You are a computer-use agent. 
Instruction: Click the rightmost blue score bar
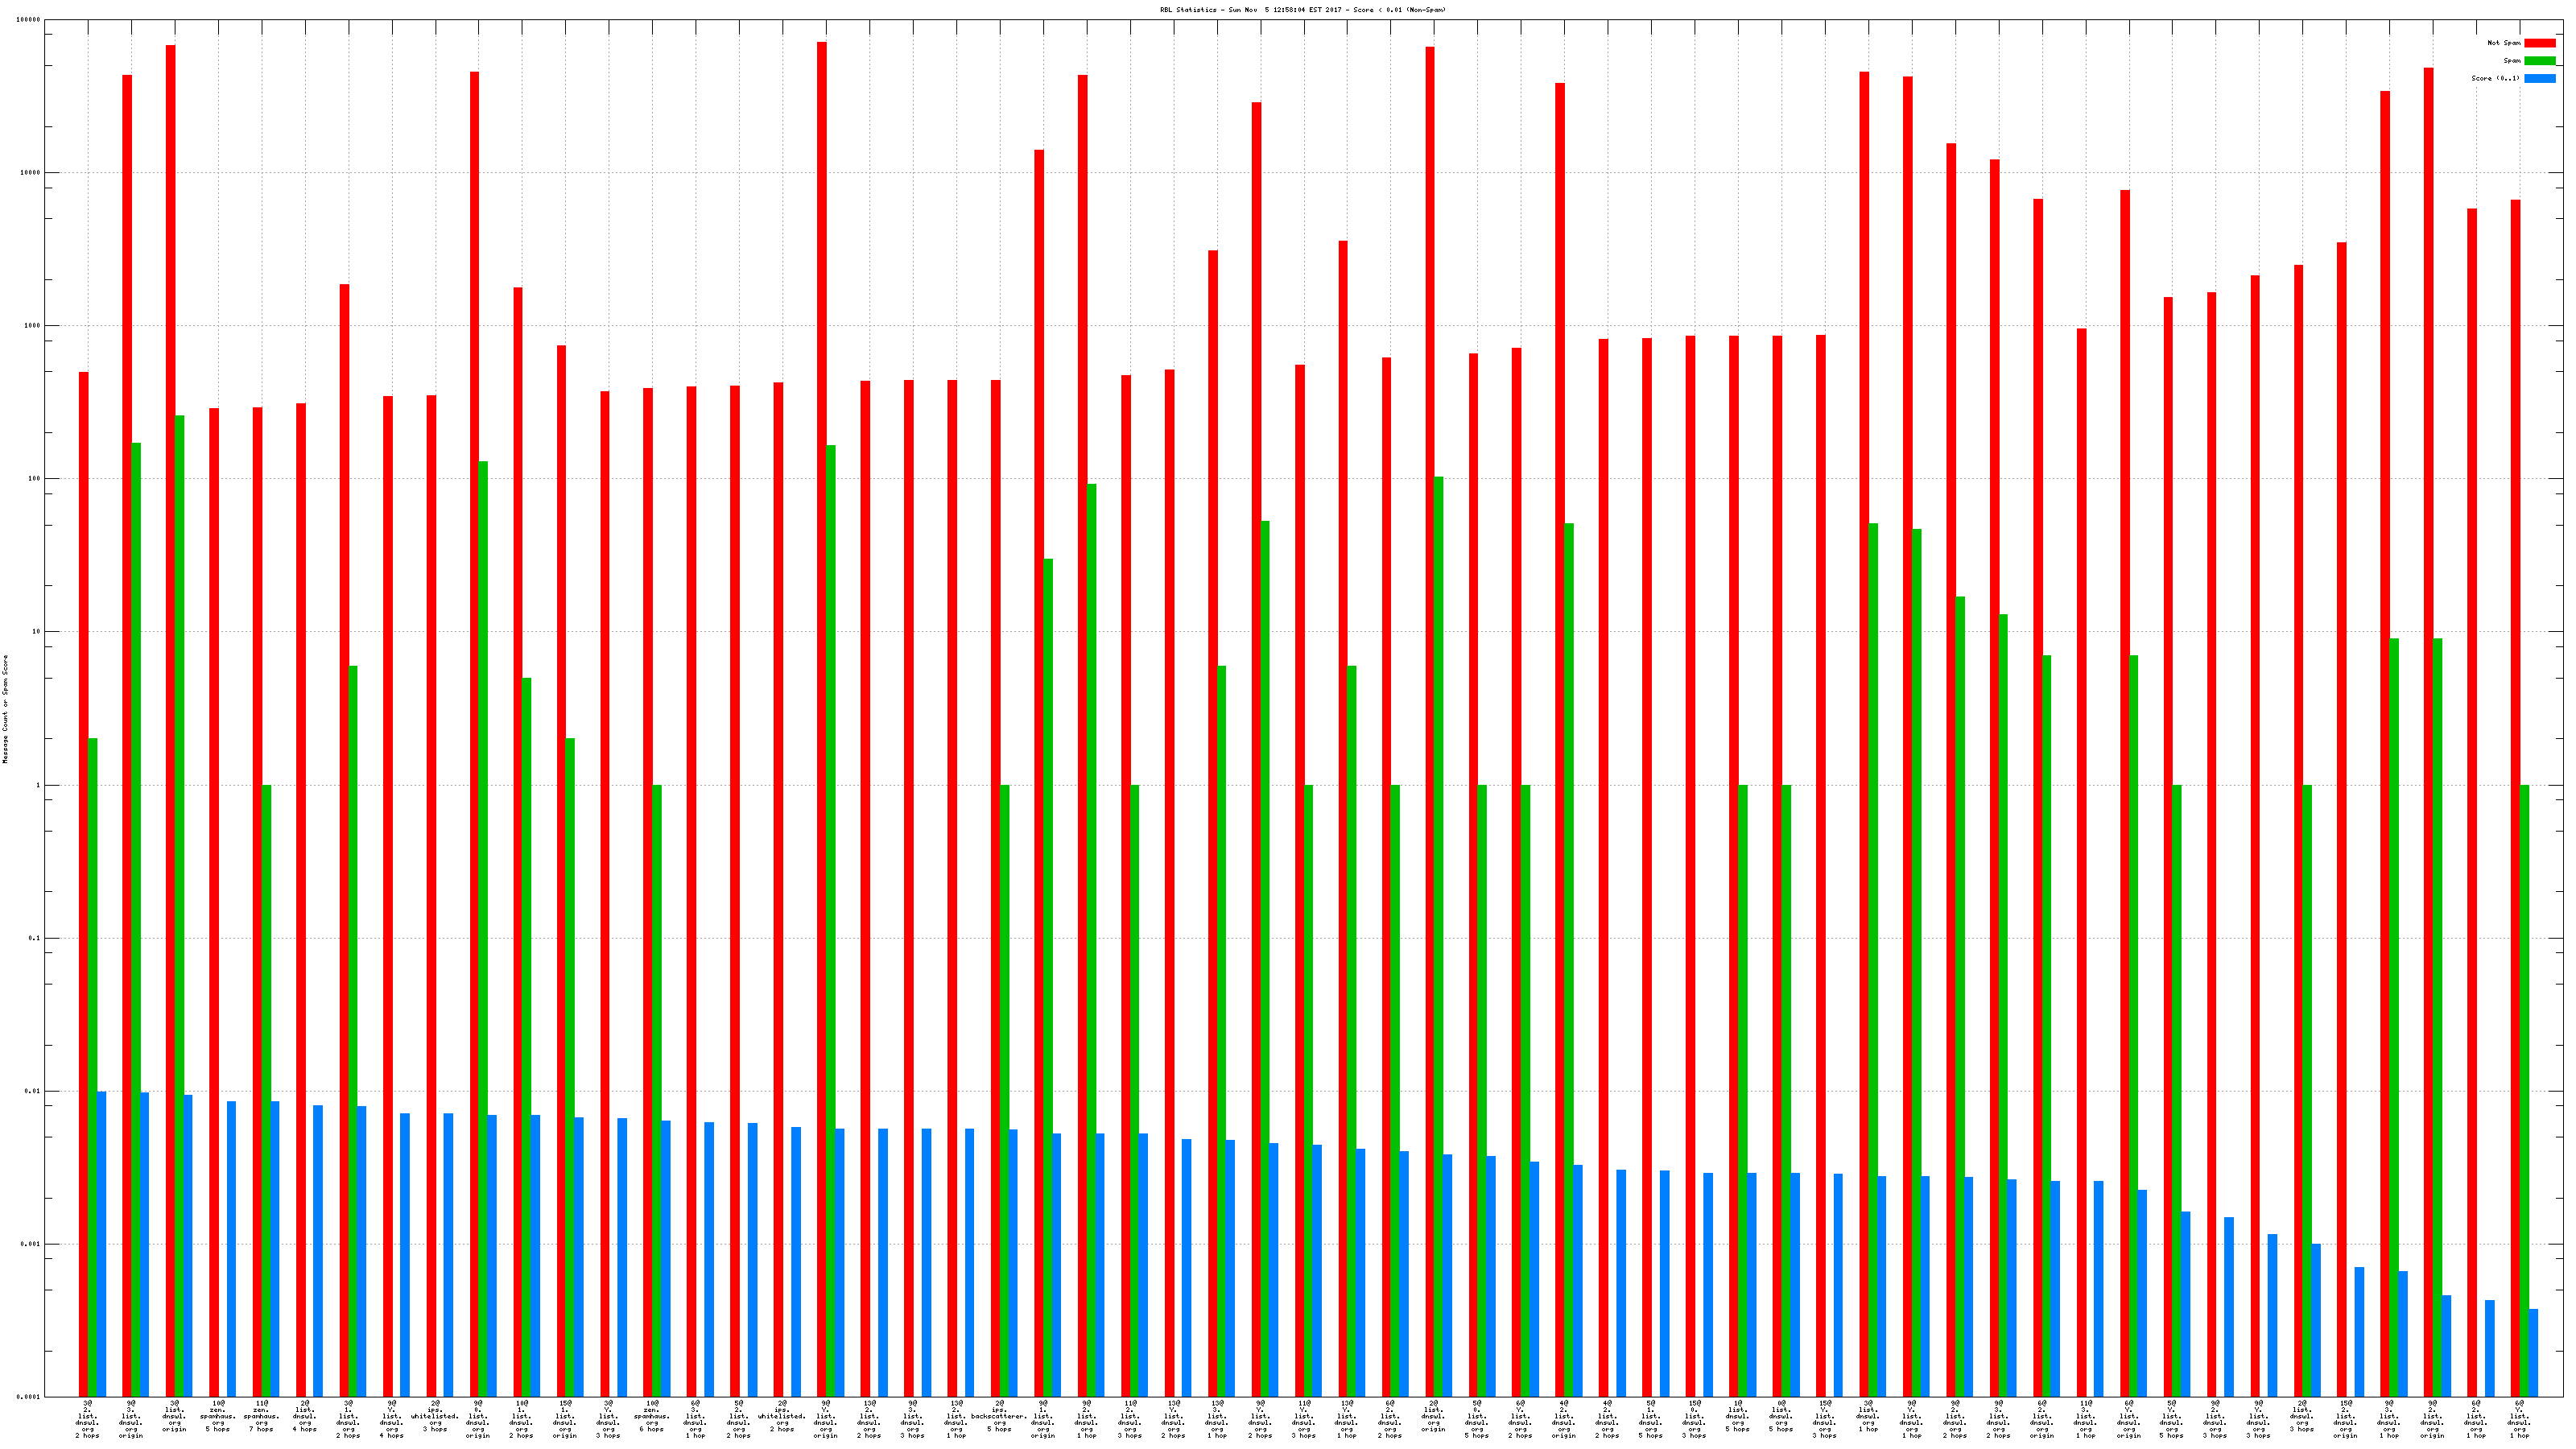[2533, 1352]
